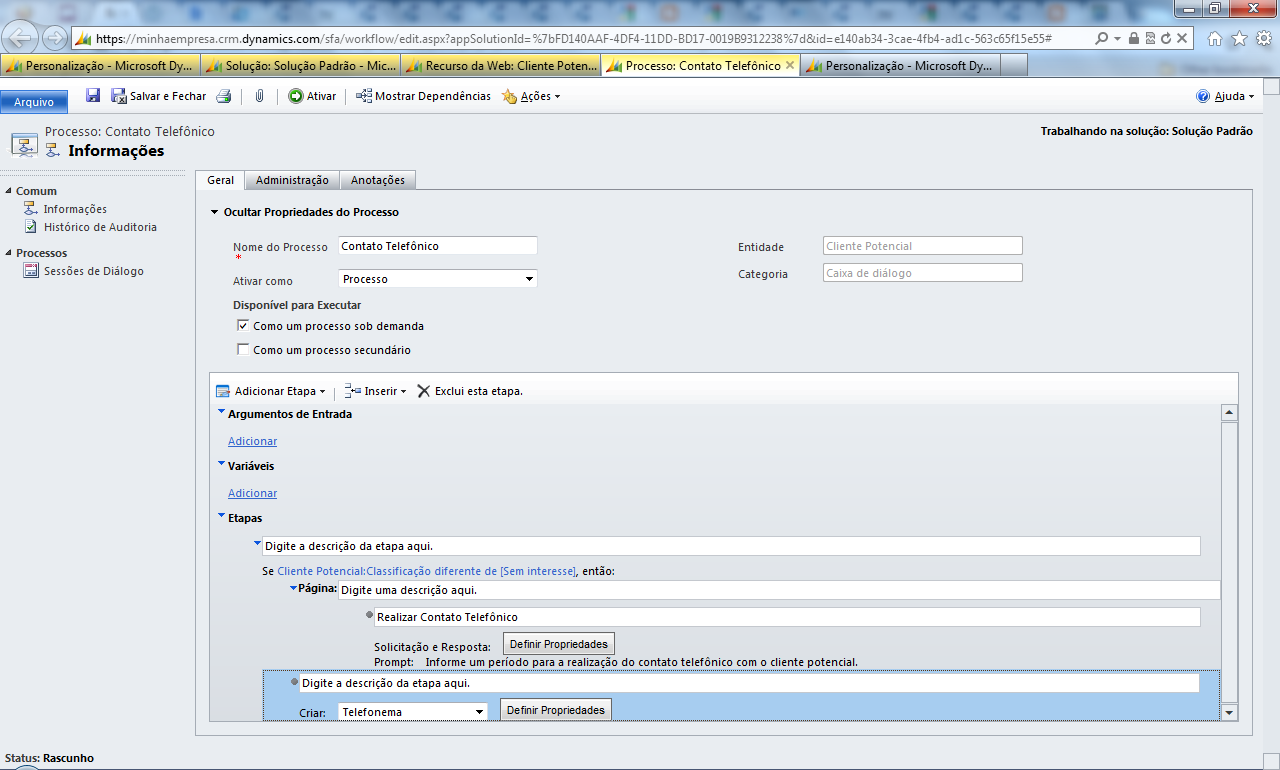Collapse 'Ocultar Propriedades do Processo' section
1280x770 pixels.
[x=214, y=212]
